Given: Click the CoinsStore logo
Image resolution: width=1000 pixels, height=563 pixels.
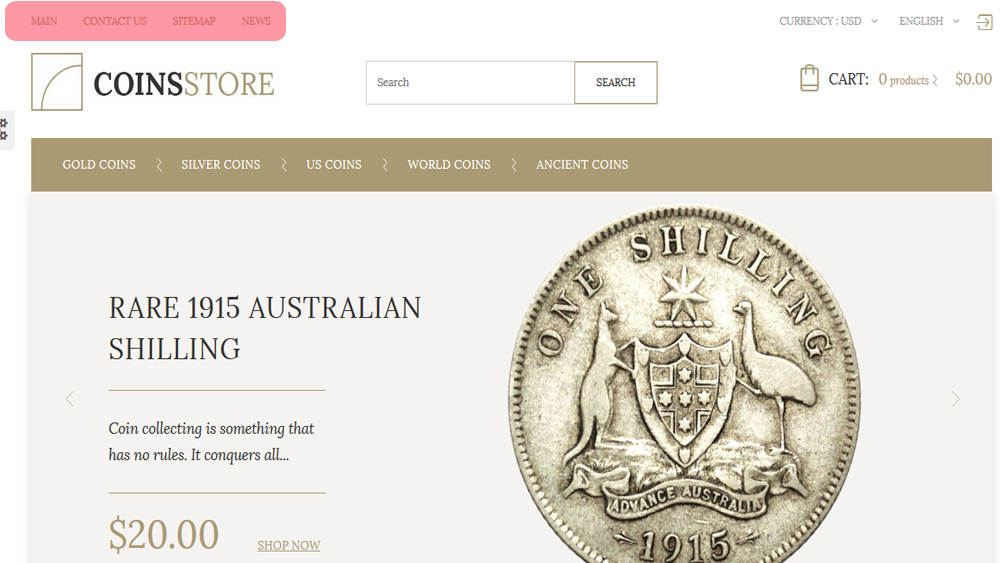Looking at the screenshot, I should pos(153,82).
